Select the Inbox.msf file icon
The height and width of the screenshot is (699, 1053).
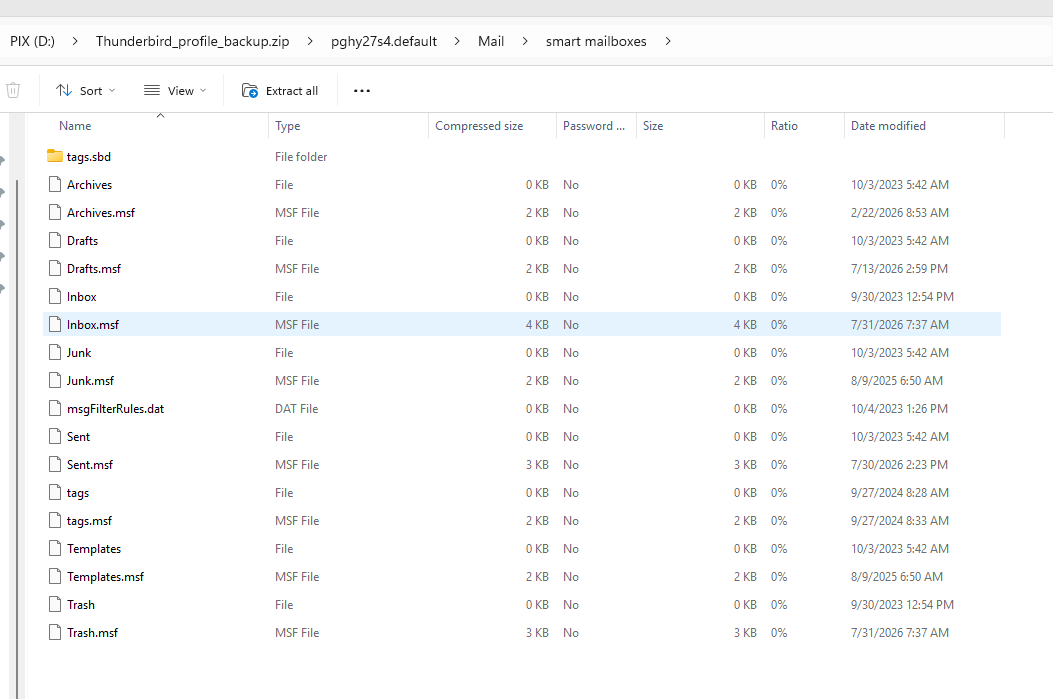55,324
